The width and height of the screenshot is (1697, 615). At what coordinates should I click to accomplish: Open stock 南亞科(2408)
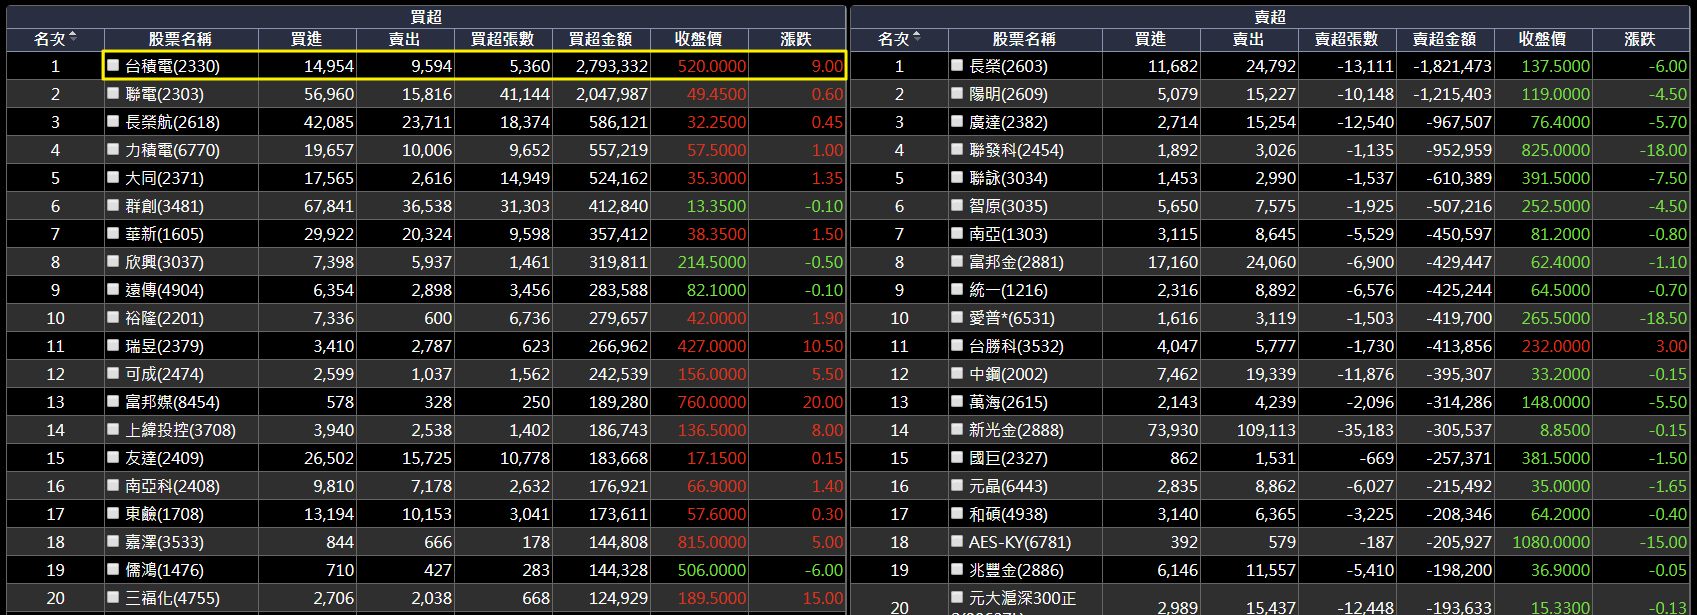pos(172,486)
